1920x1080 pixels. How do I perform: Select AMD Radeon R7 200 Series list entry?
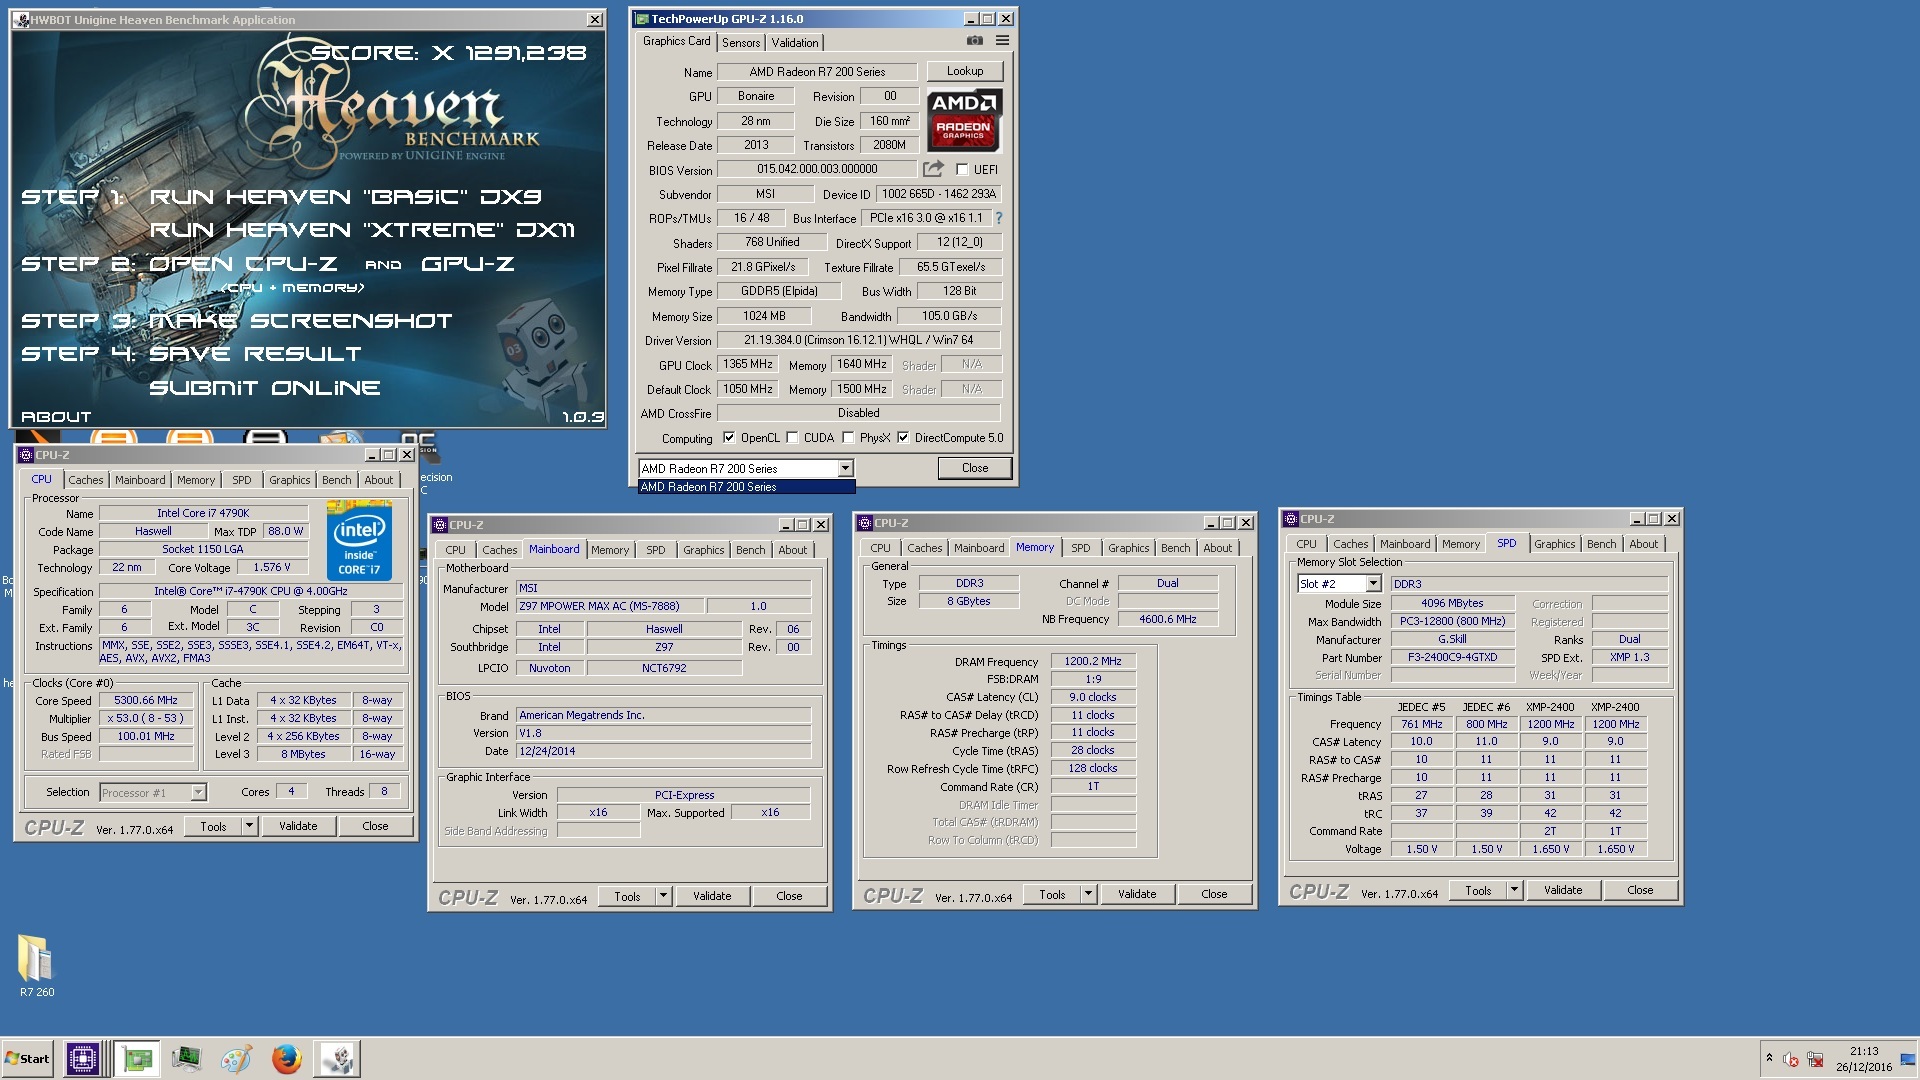click(x=746, y=487)
